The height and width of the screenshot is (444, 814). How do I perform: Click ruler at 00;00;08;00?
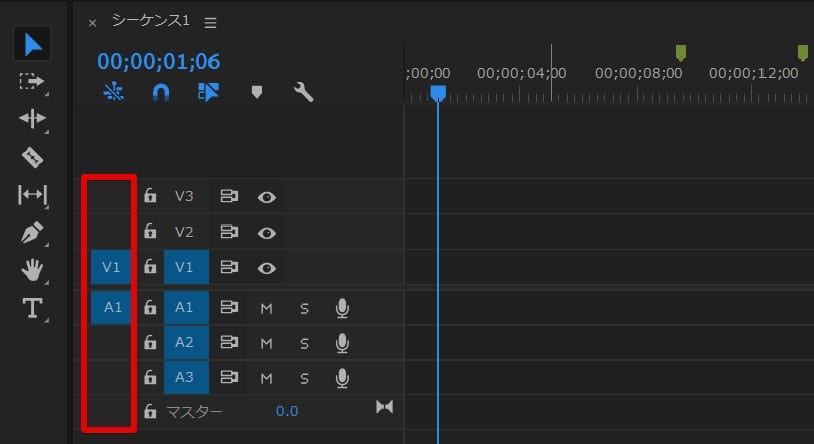(639, 73)
